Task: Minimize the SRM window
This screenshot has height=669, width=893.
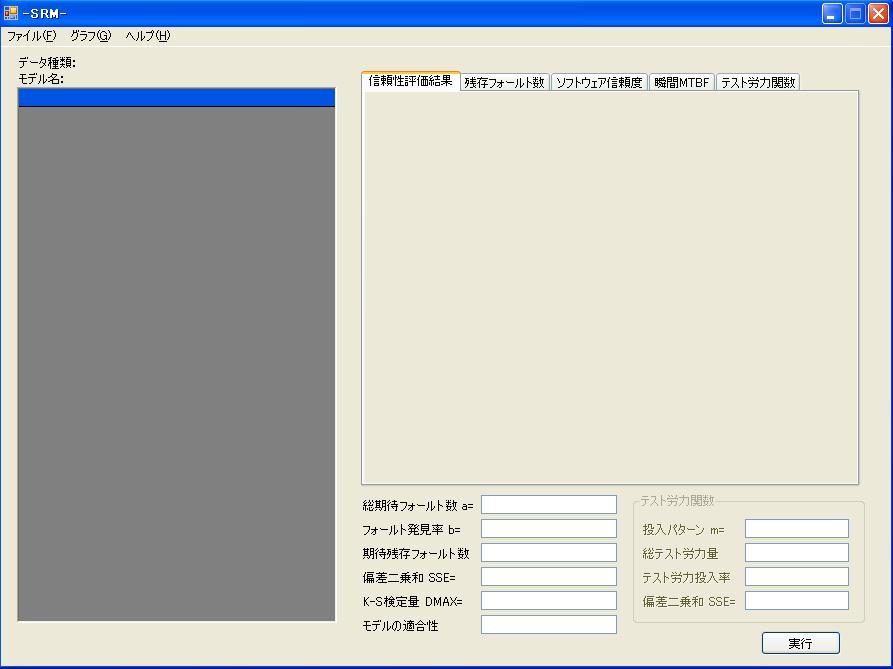Action: 832,13
